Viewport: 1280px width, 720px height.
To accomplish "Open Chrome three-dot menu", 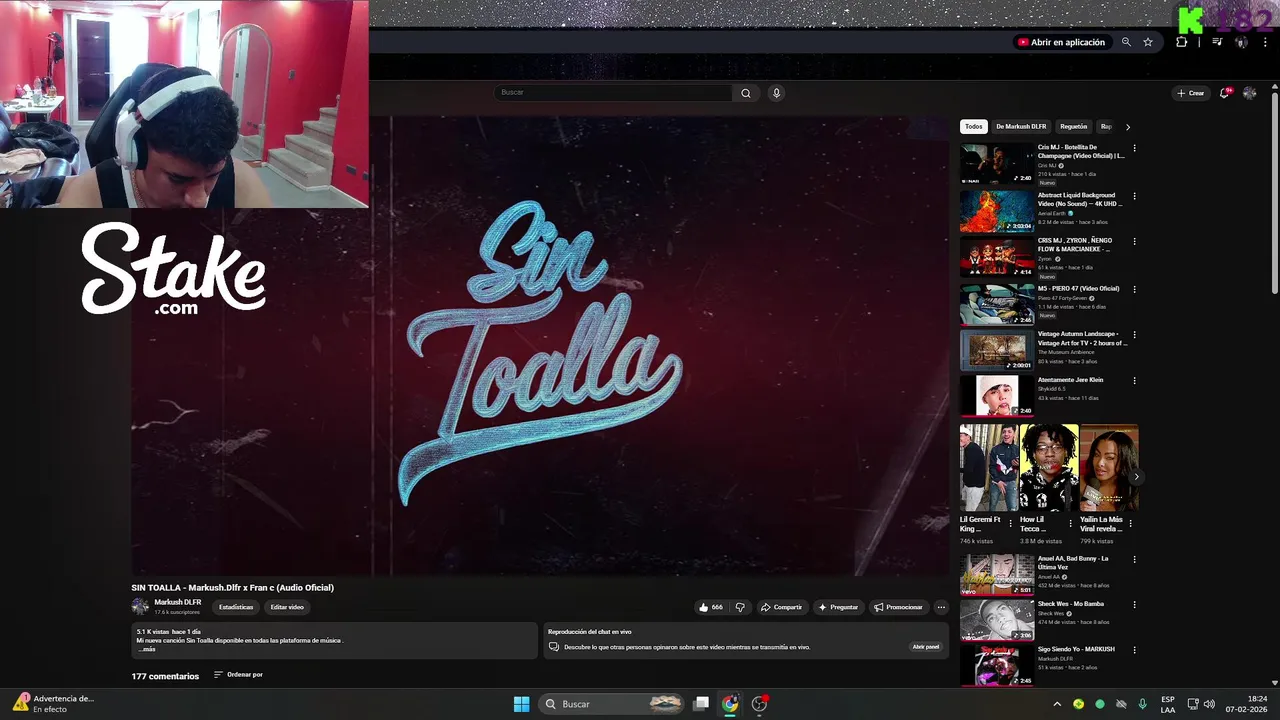I will (x=1265, y=42).
